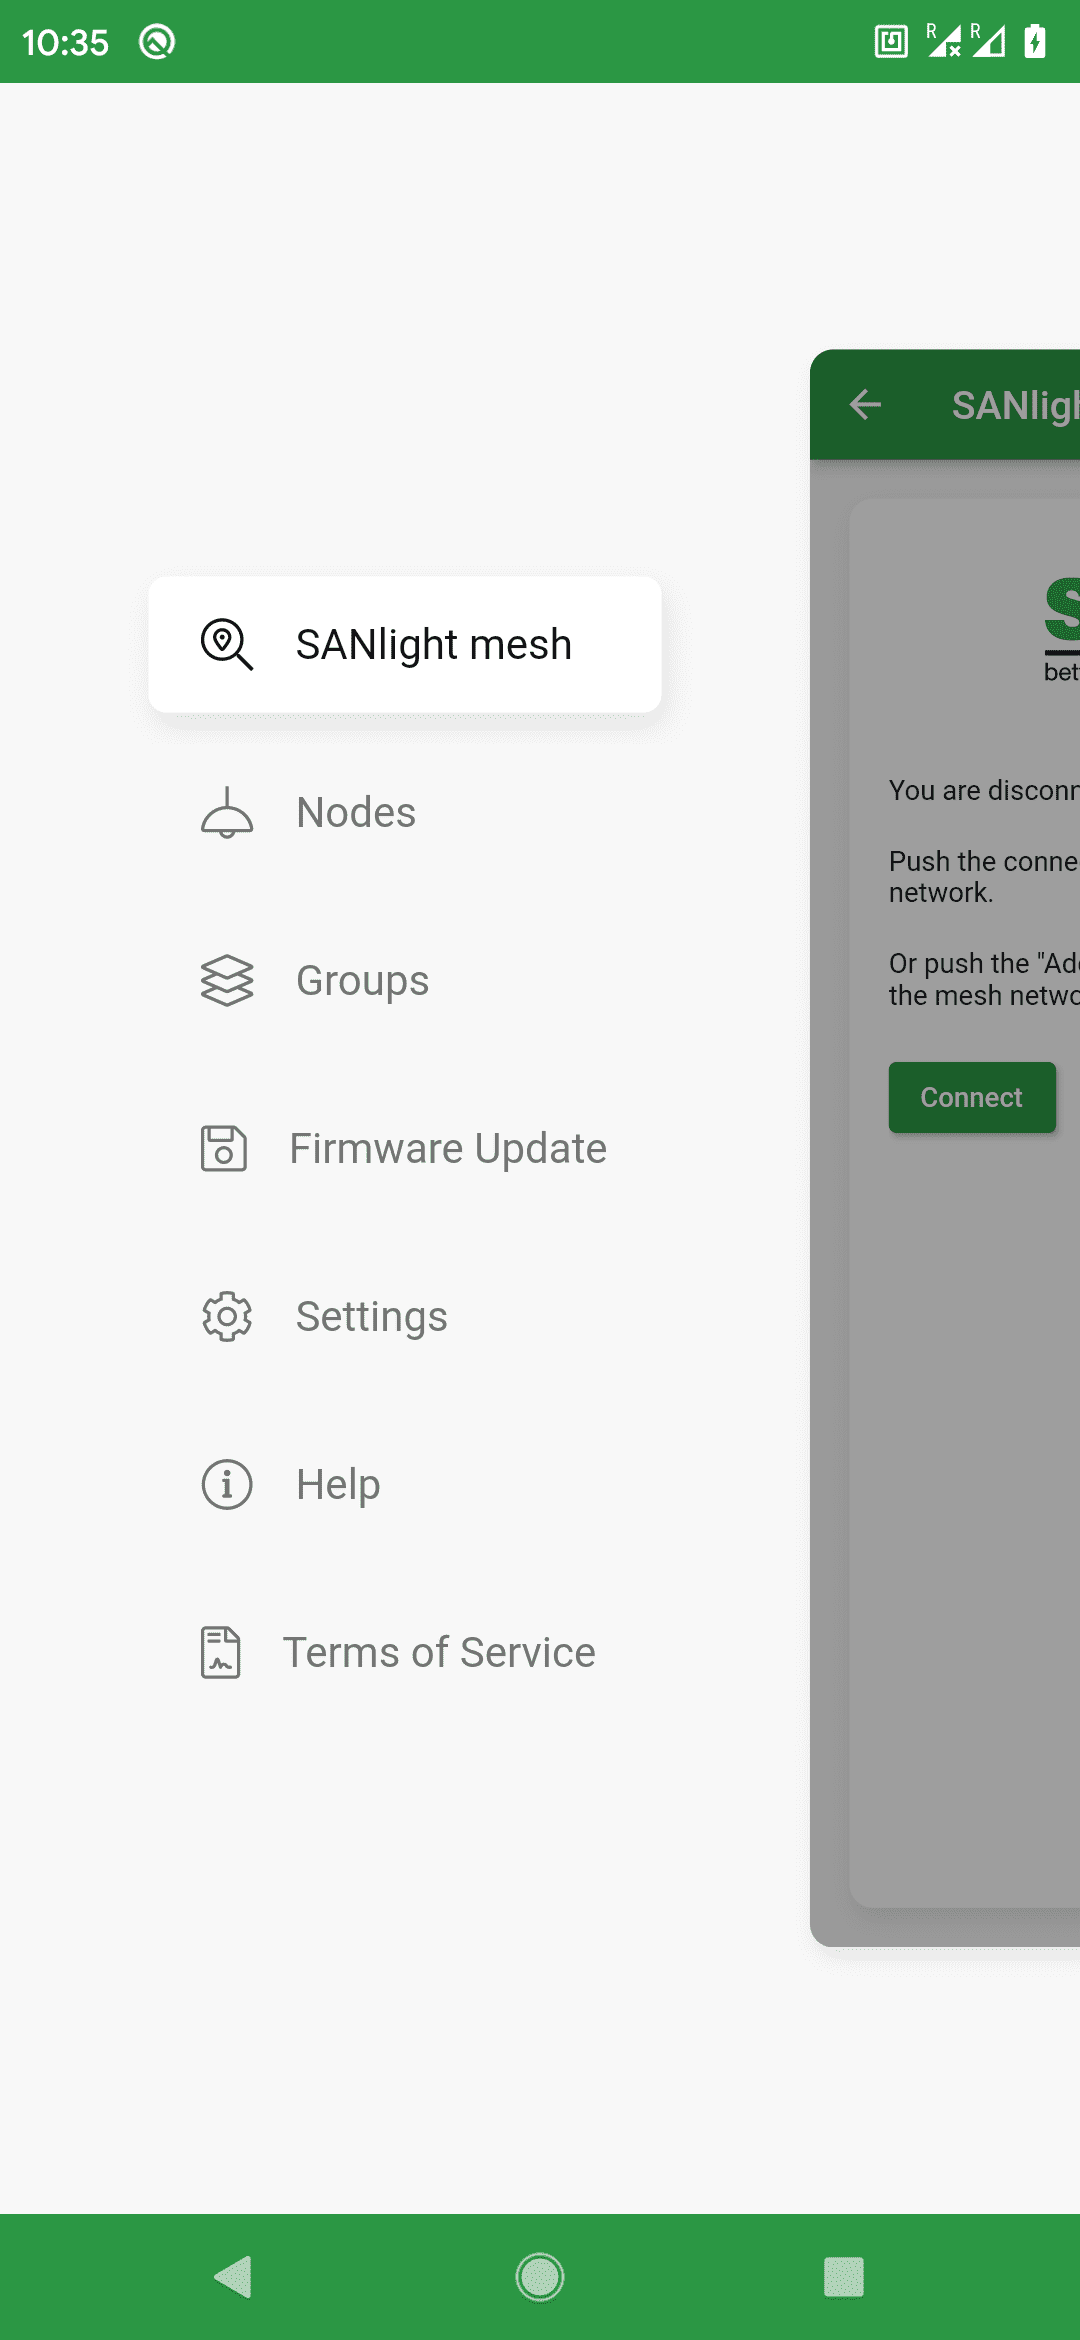Tap the Help info icon
Viewport: 1080px width, 2340px height.
pyautogui.click(x=227, y=1484)
